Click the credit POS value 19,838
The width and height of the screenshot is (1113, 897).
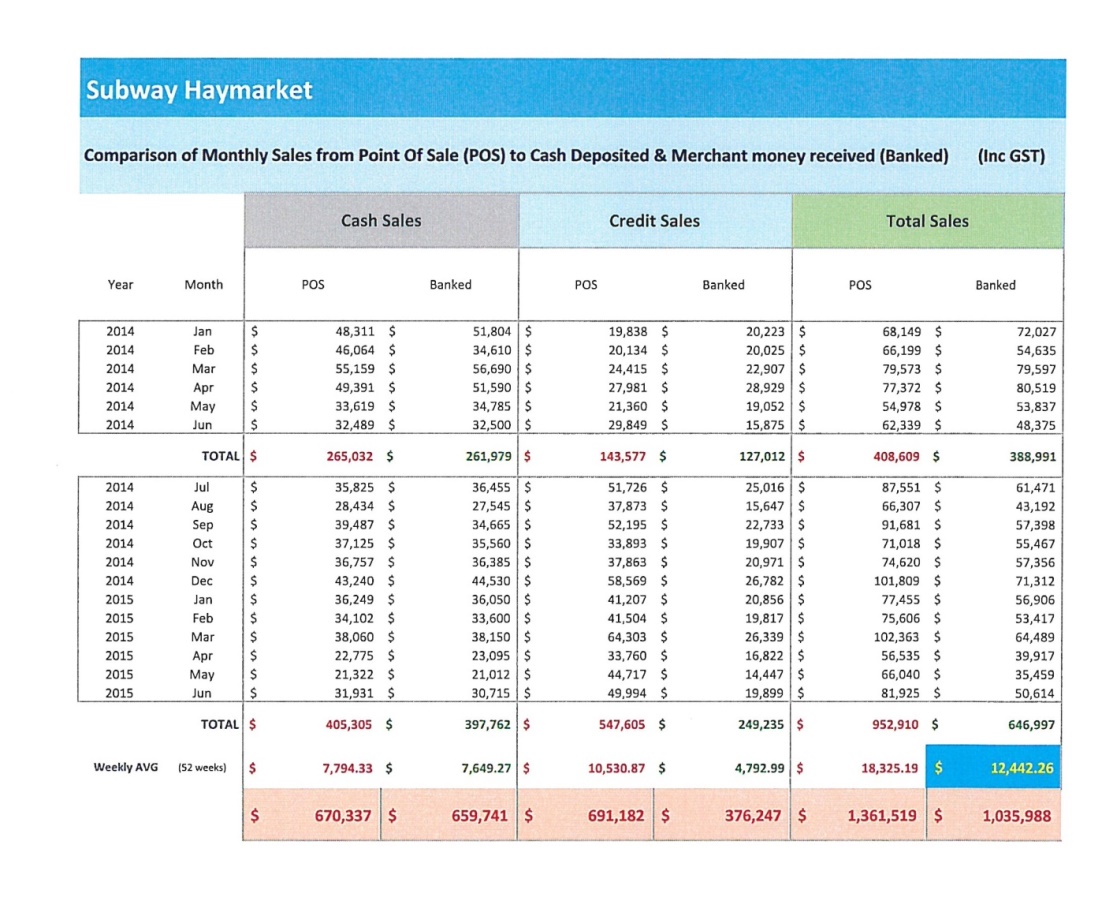coord(627,331)
